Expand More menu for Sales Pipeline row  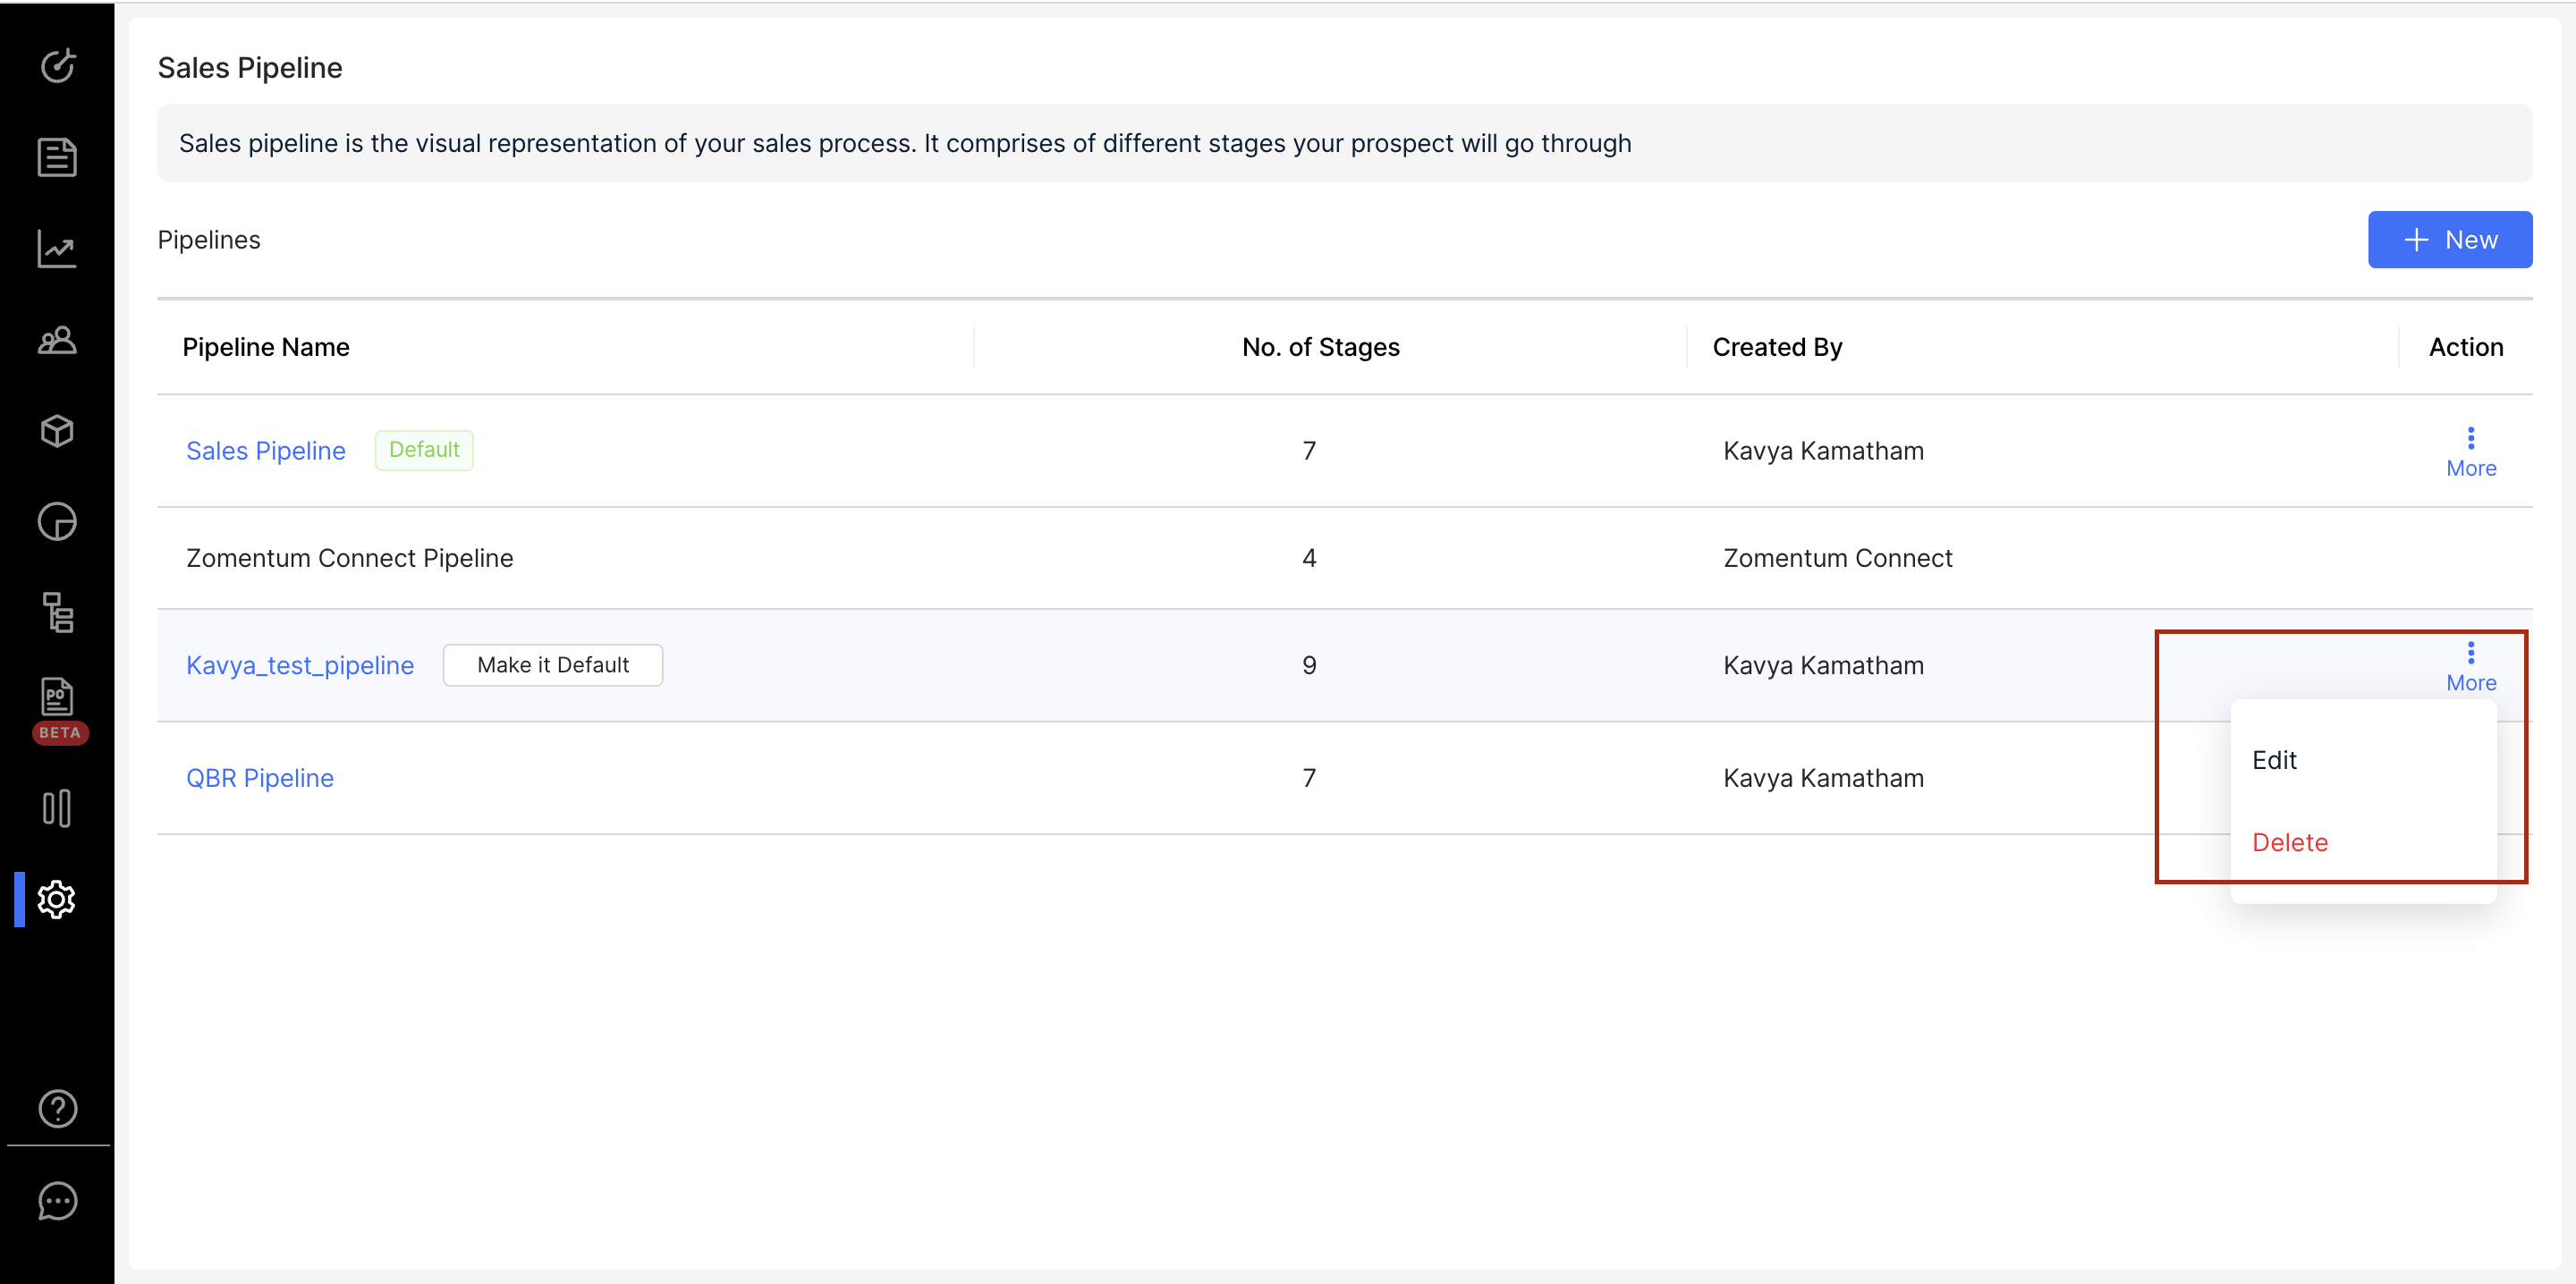[2470, 452]
